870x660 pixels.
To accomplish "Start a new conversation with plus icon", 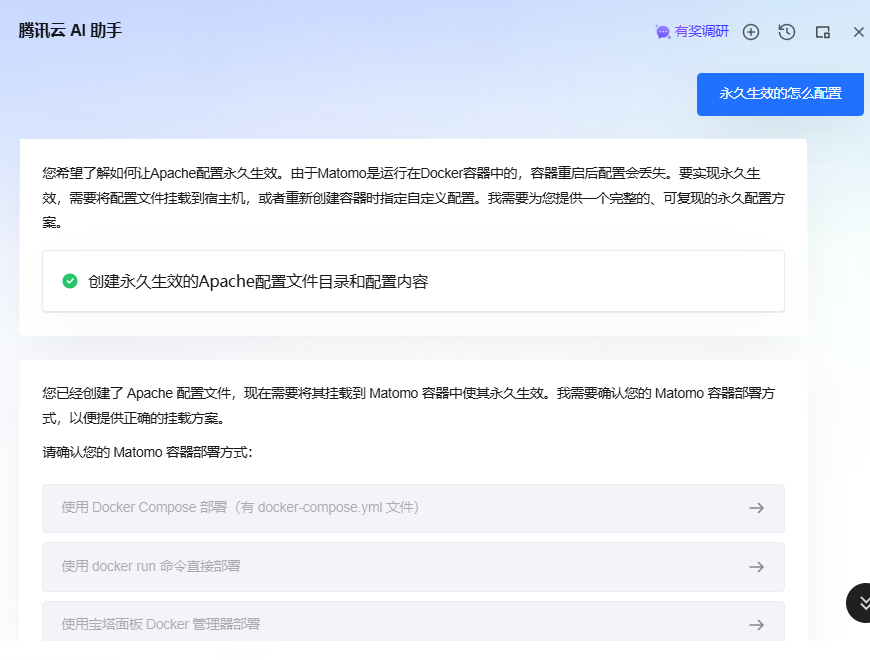I will click(x=751, y=32).
